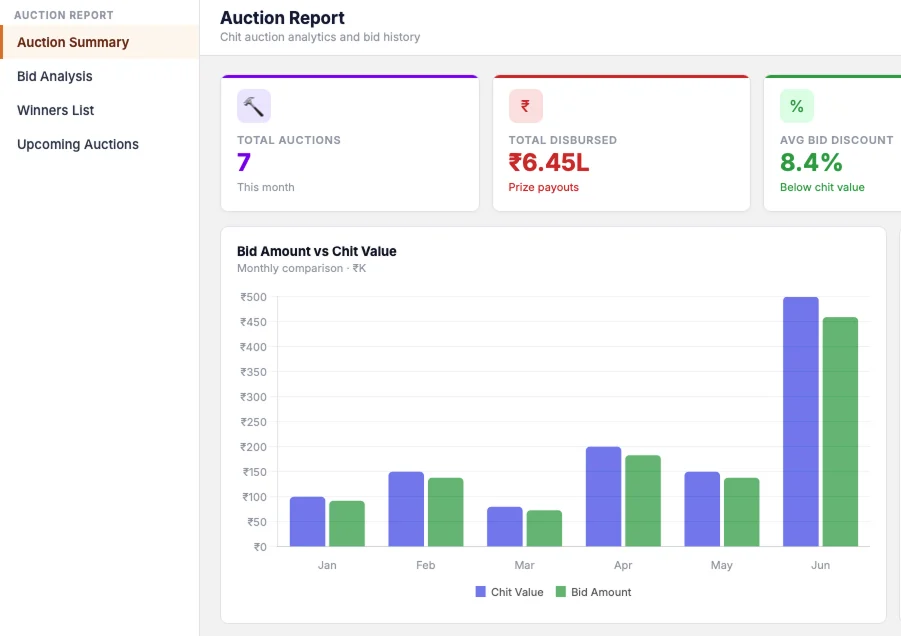Click the Jun Chit Value bar
This screenshot has height=636, width=901.
click(x=801, y=422)
